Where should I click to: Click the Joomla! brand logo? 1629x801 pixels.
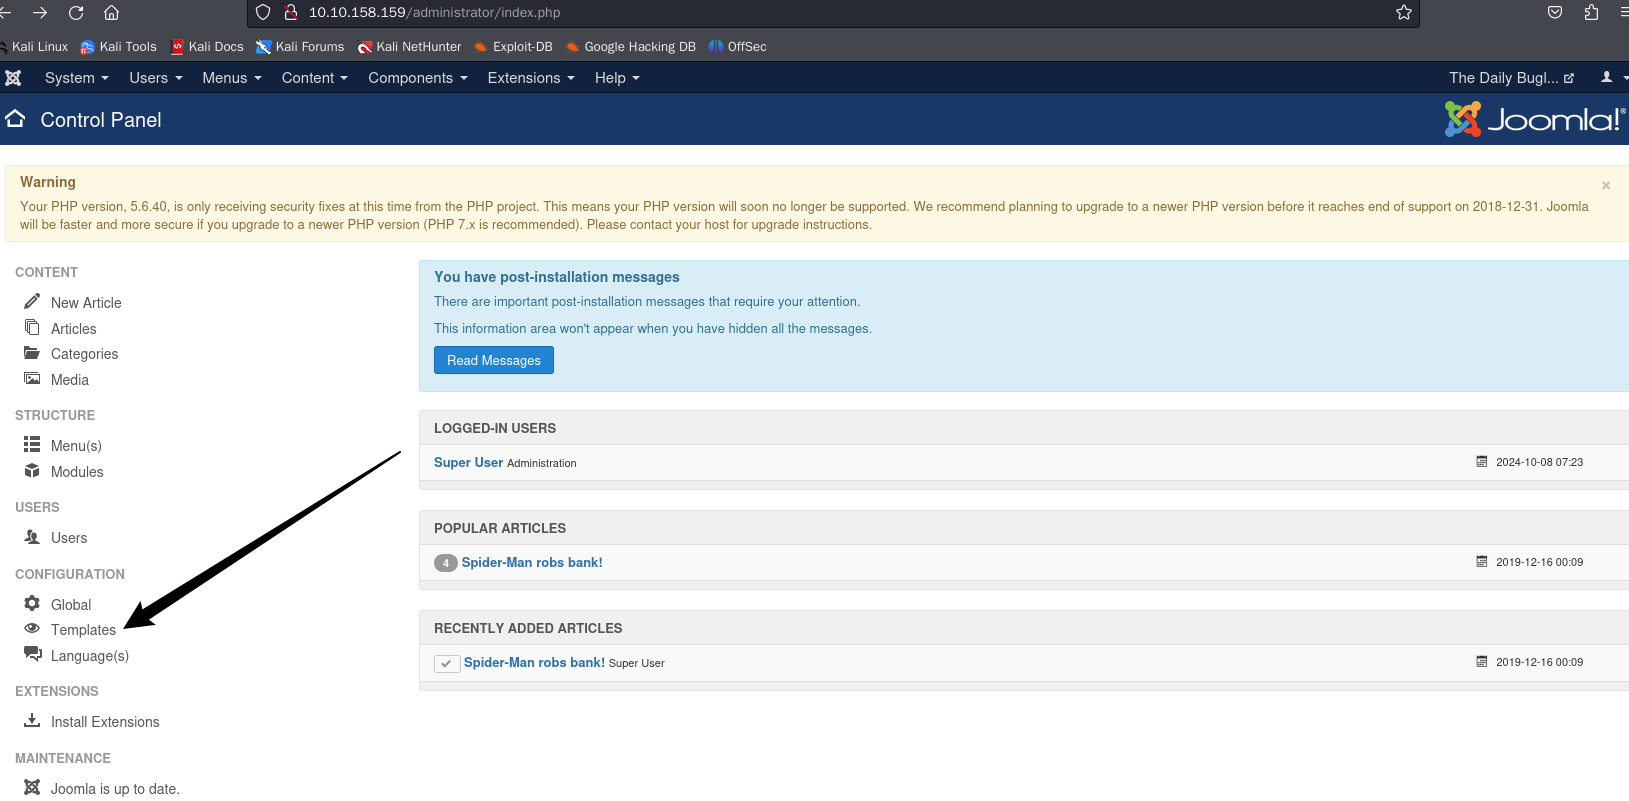[x=1534, y=119]
